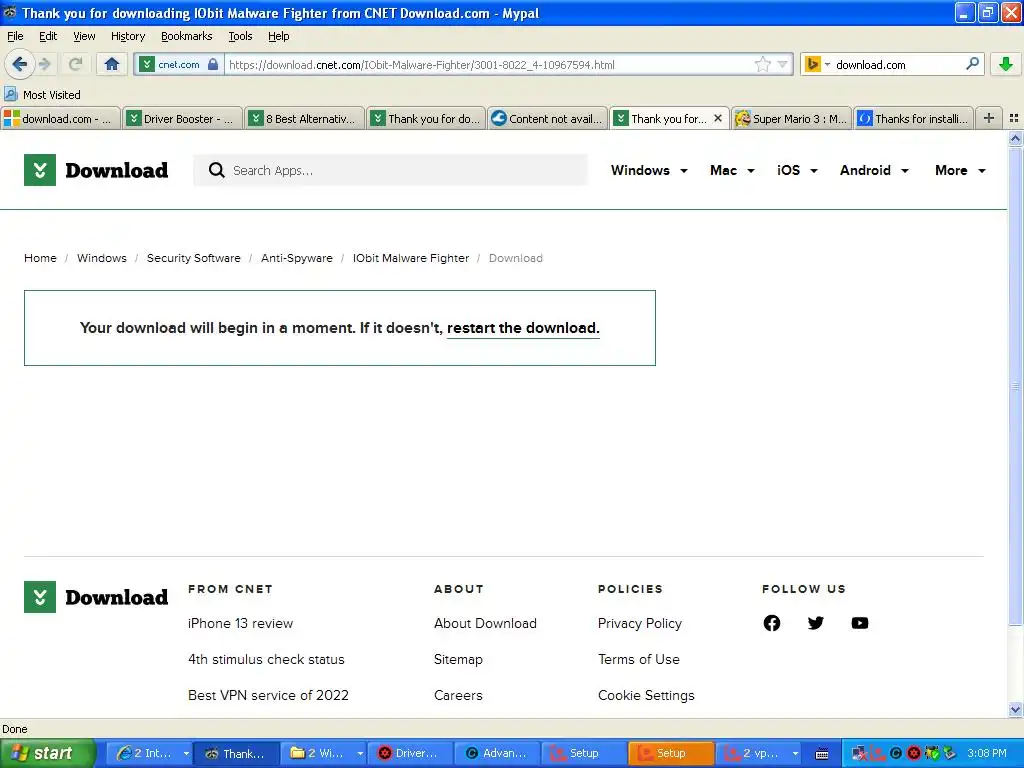
Task: Open the Edit menu
Action: pos(48,36)
